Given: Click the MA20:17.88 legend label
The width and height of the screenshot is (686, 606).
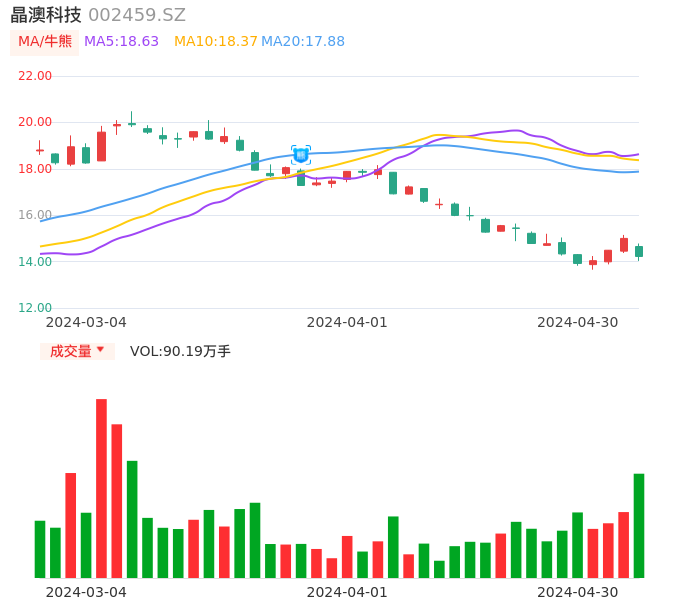Looking at the screenshot, I should point(303,42).
